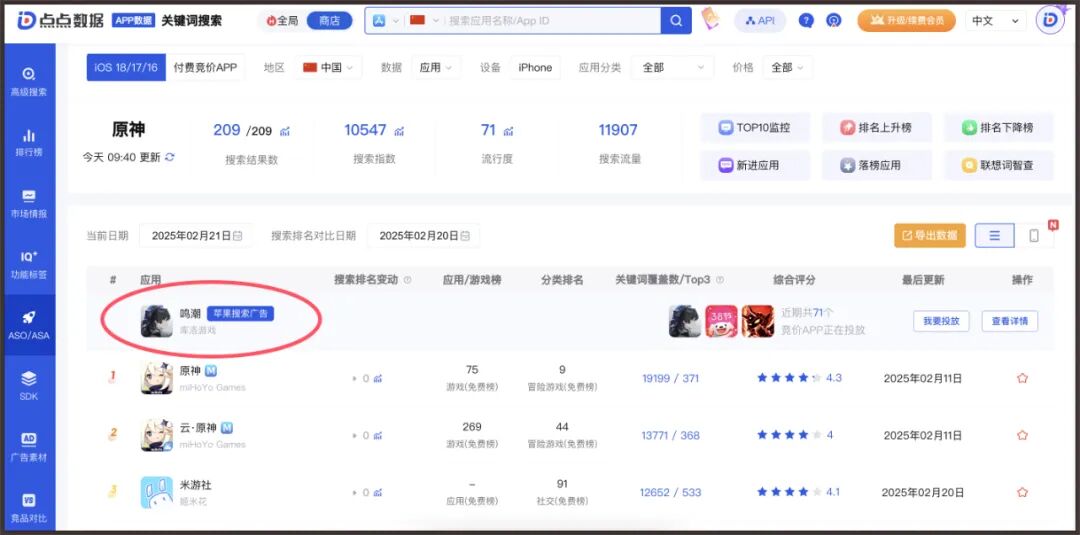Open 联想词智查
1080x535 pixels.
999,165
